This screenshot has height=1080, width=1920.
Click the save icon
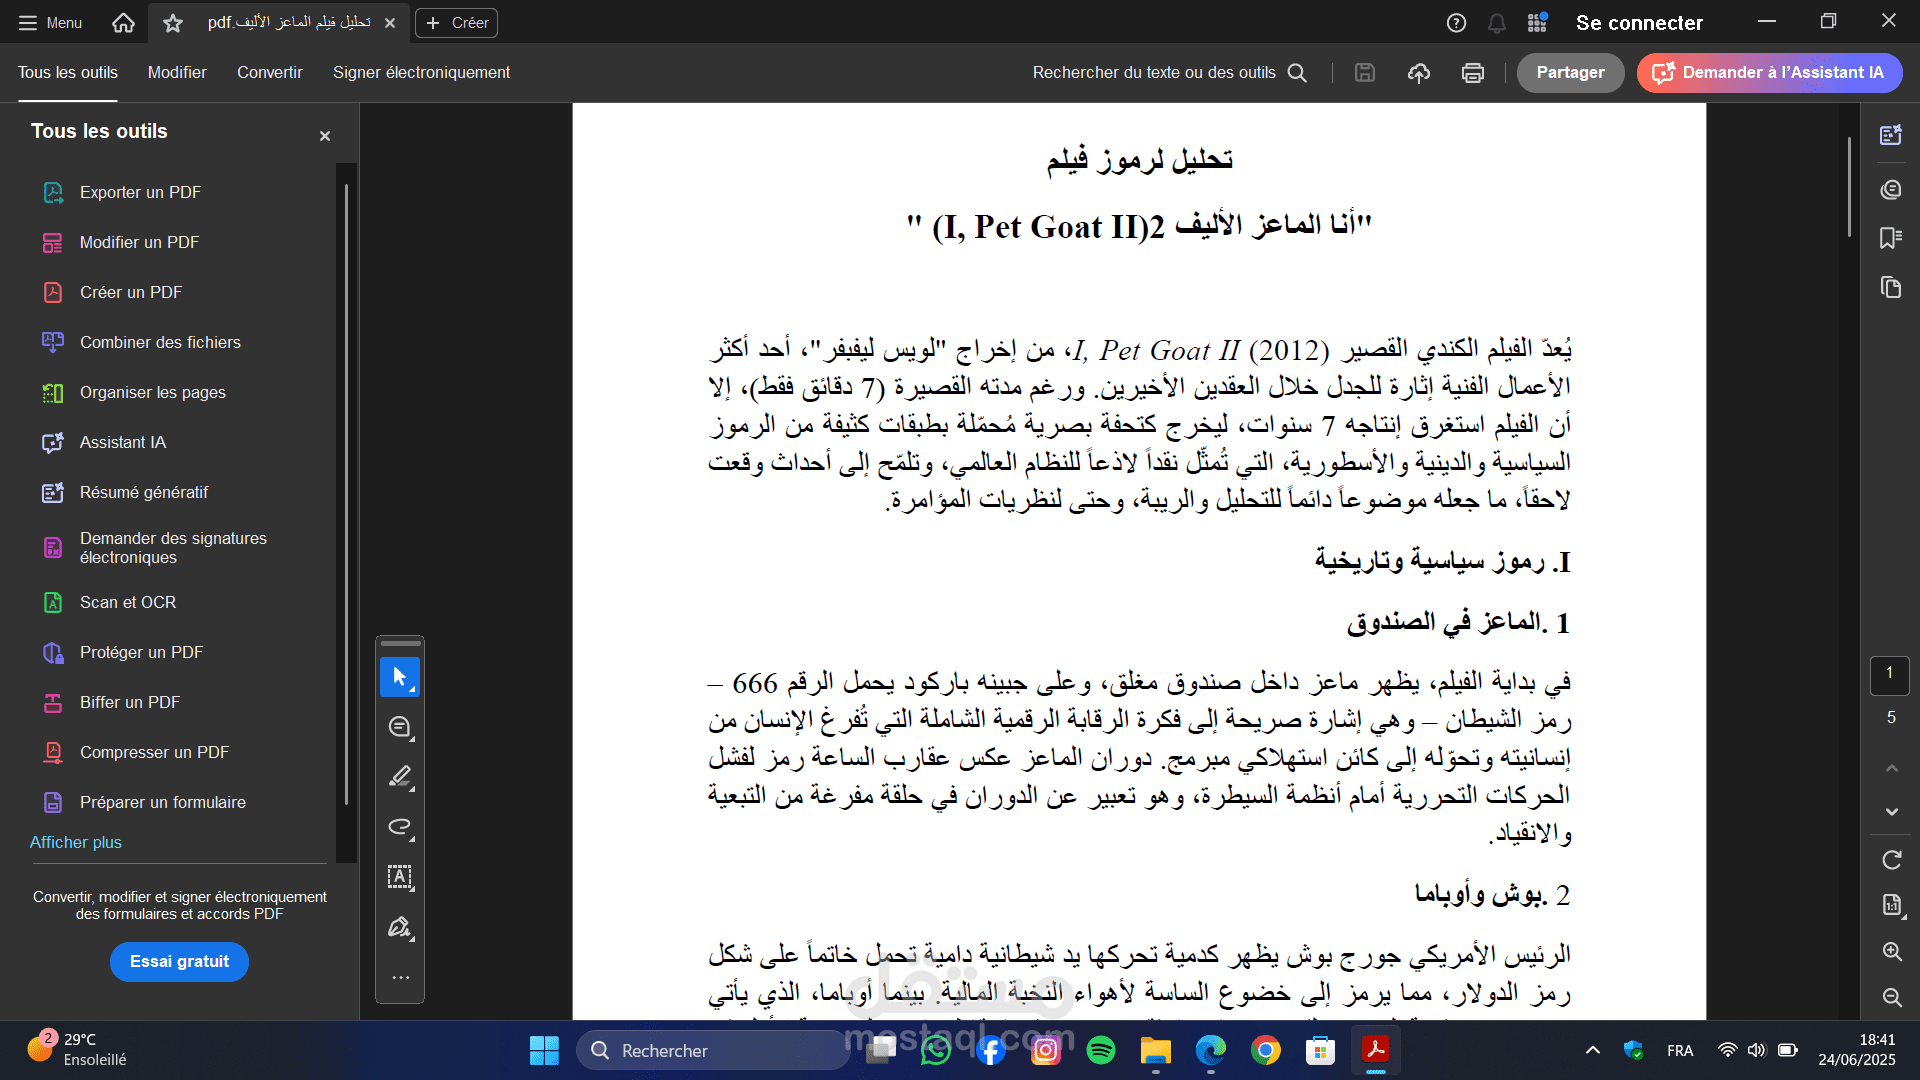point(1365,72)
